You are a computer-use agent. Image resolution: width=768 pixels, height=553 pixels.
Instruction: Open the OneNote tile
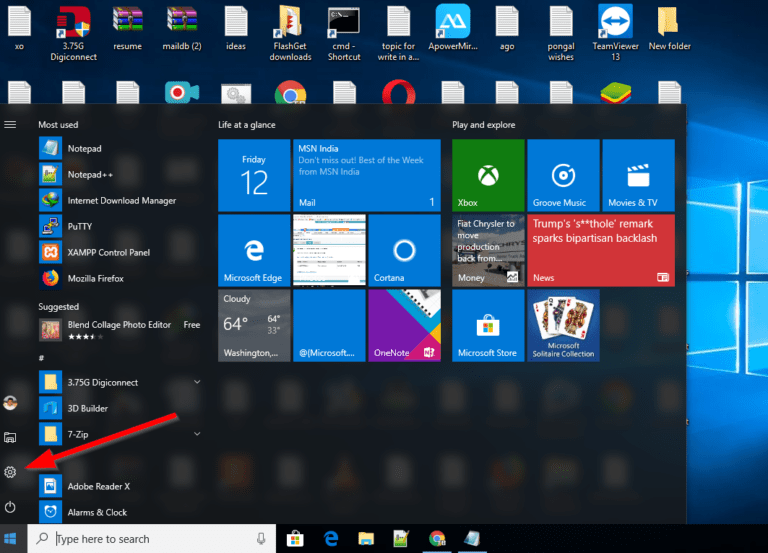tap(404, 325)
